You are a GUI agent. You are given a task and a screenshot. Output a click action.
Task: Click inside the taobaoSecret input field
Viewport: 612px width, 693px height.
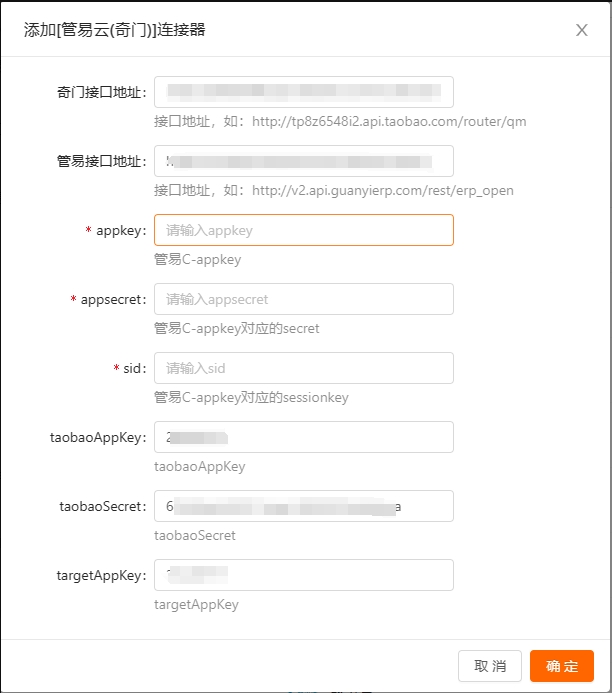(x=303, y=506)
